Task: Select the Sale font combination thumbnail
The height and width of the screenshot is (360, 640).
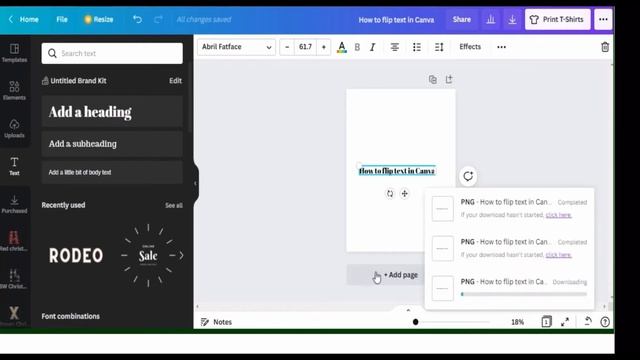Action: click(148, 256)
